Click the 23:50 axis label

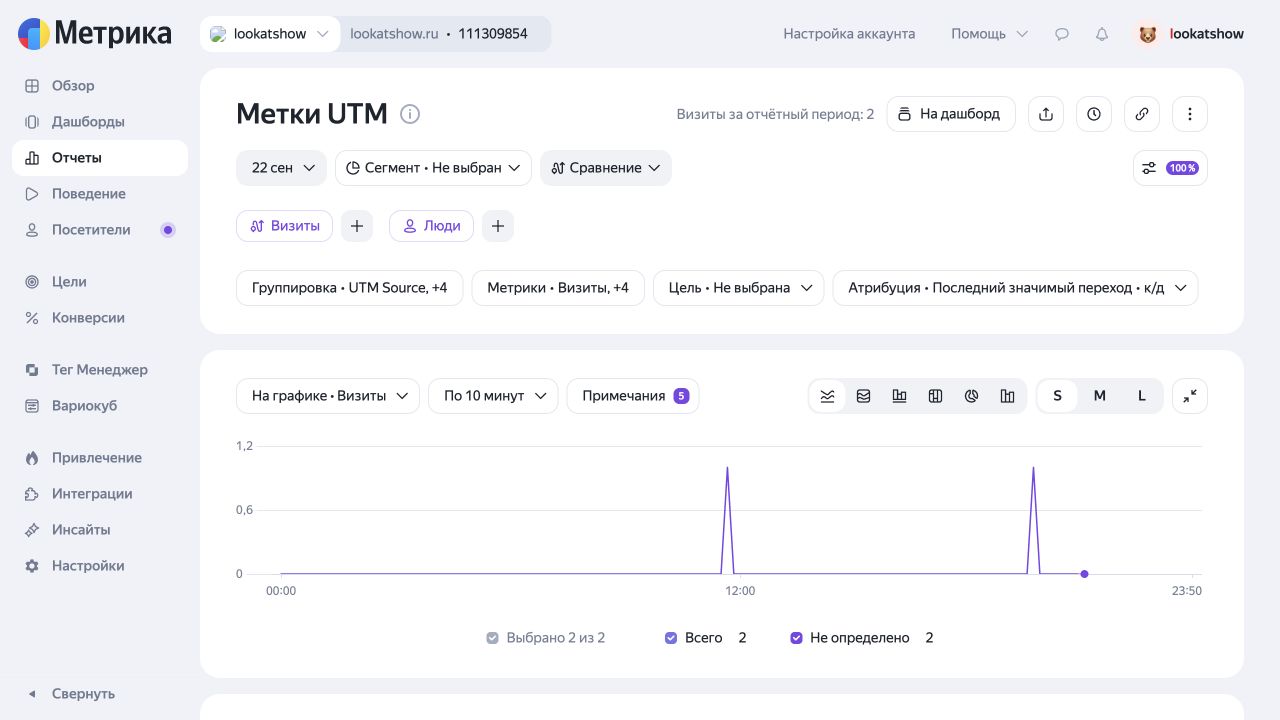[x=1187, y=591]
